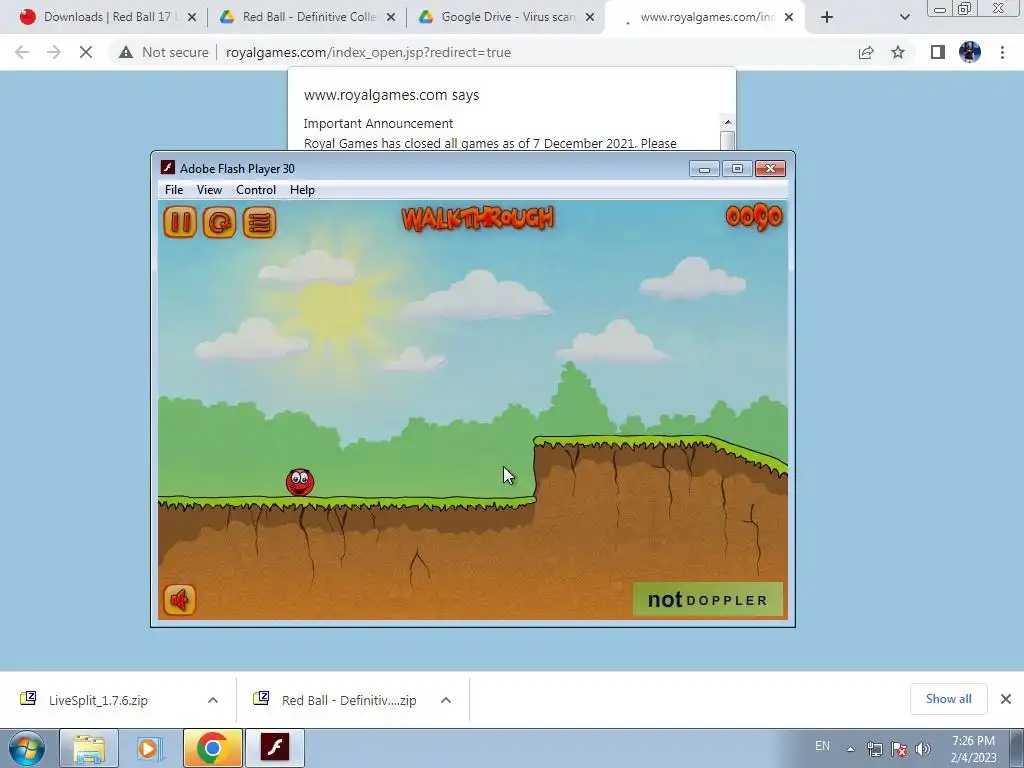Show hidden system tray icons
1024x768 pixels.
(850, 749)
